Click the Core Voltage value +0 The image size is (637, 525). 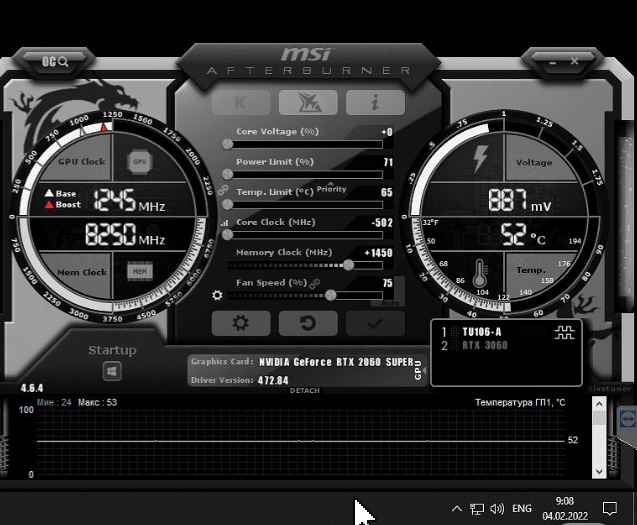pyautogui.click(x=387, y=132)
